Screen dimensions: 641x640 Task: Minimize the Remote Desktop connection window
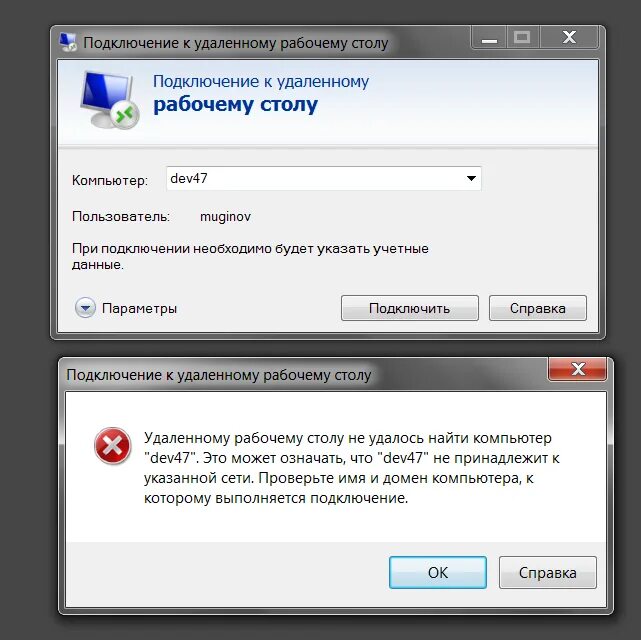tap(489, 38)
